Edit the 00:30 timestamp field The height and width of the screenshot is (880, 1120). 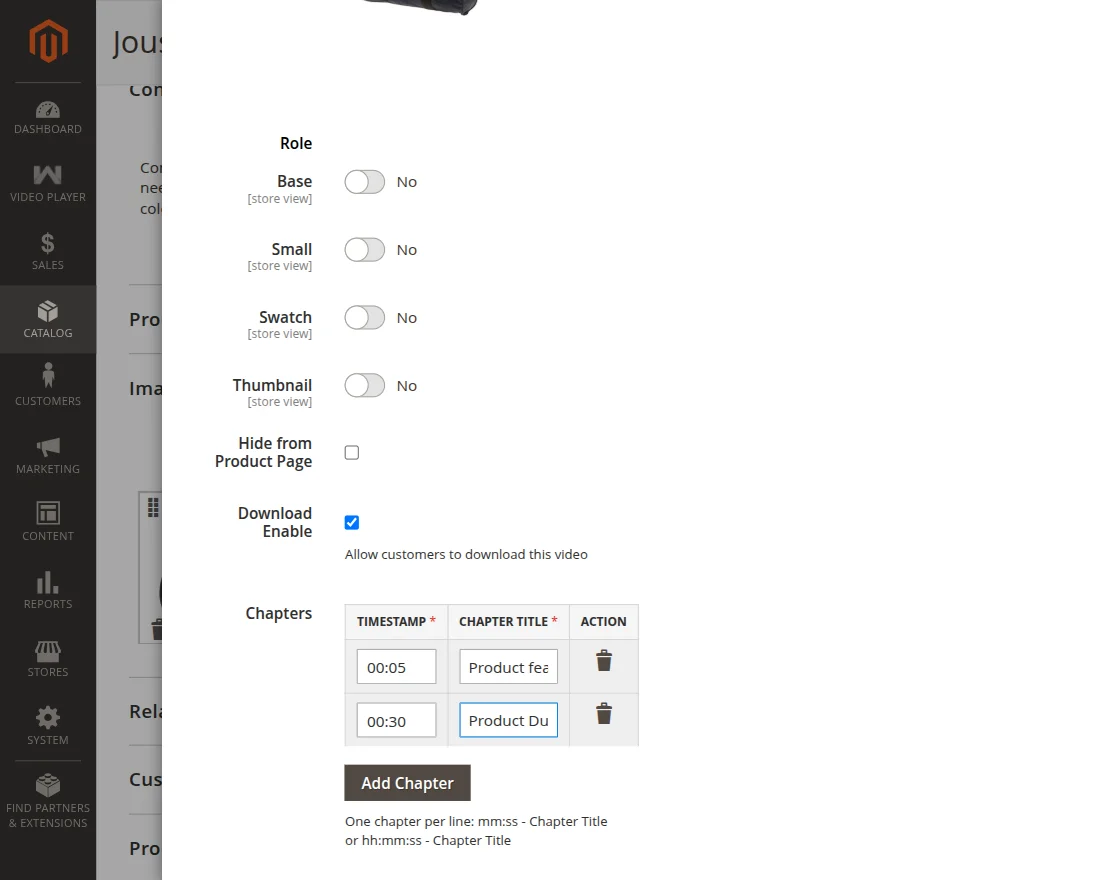396,720
